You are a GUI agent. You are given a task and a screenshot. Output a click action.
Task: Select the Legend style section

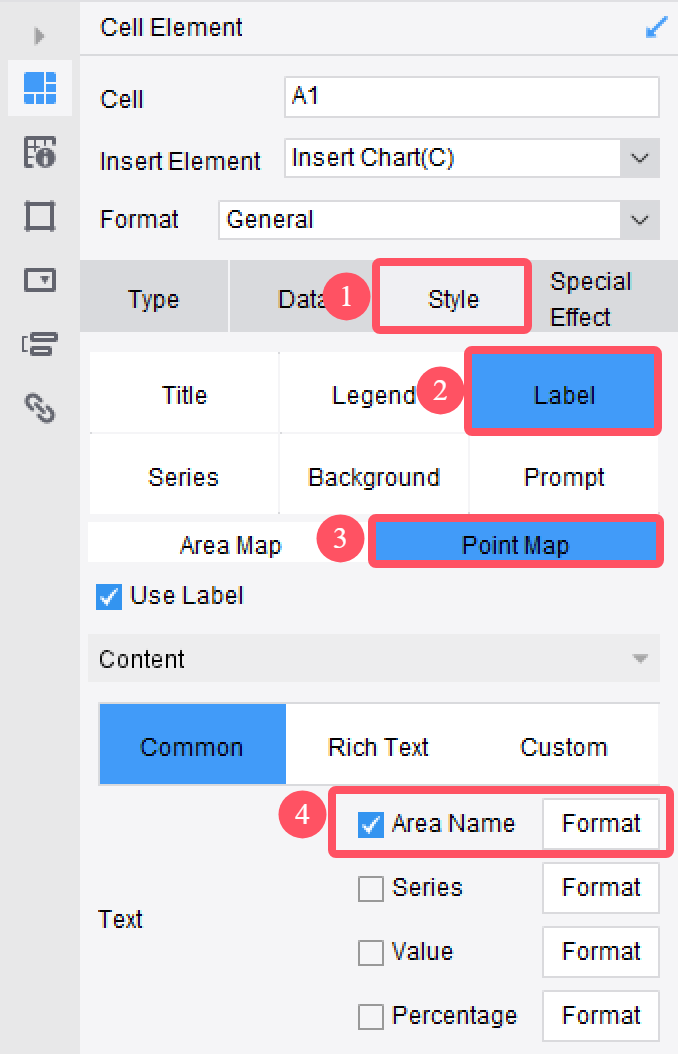pyautogui.click(x=374, y=395)
